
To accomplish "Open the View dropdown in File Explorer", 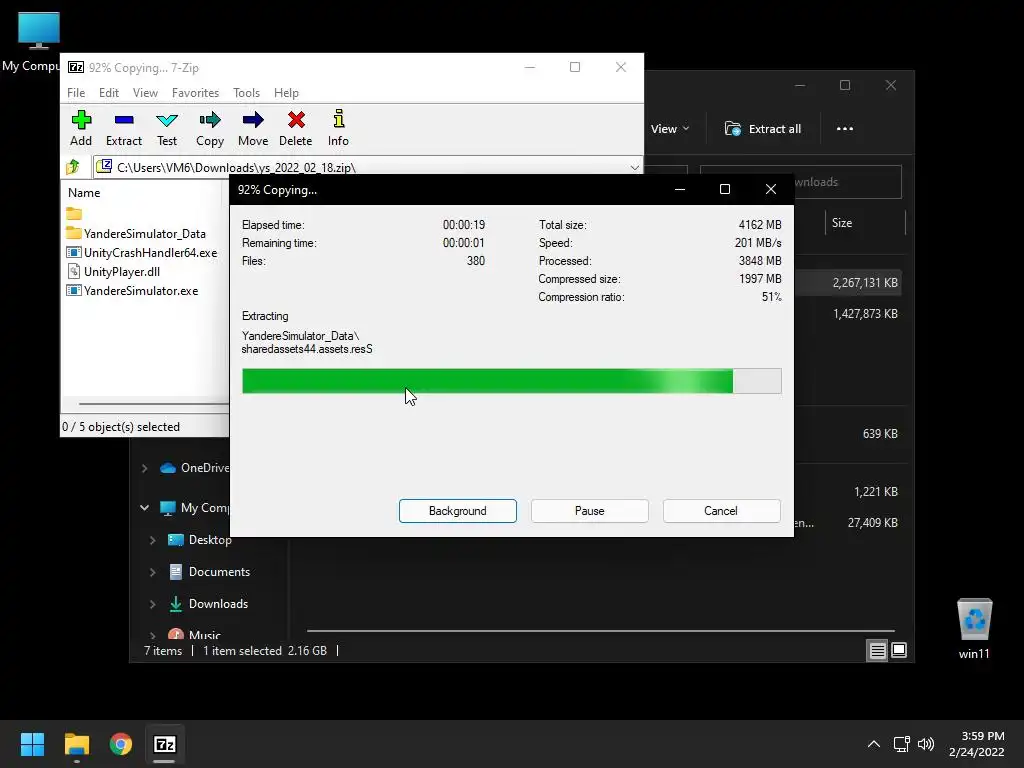I will [x=670, y=129].
